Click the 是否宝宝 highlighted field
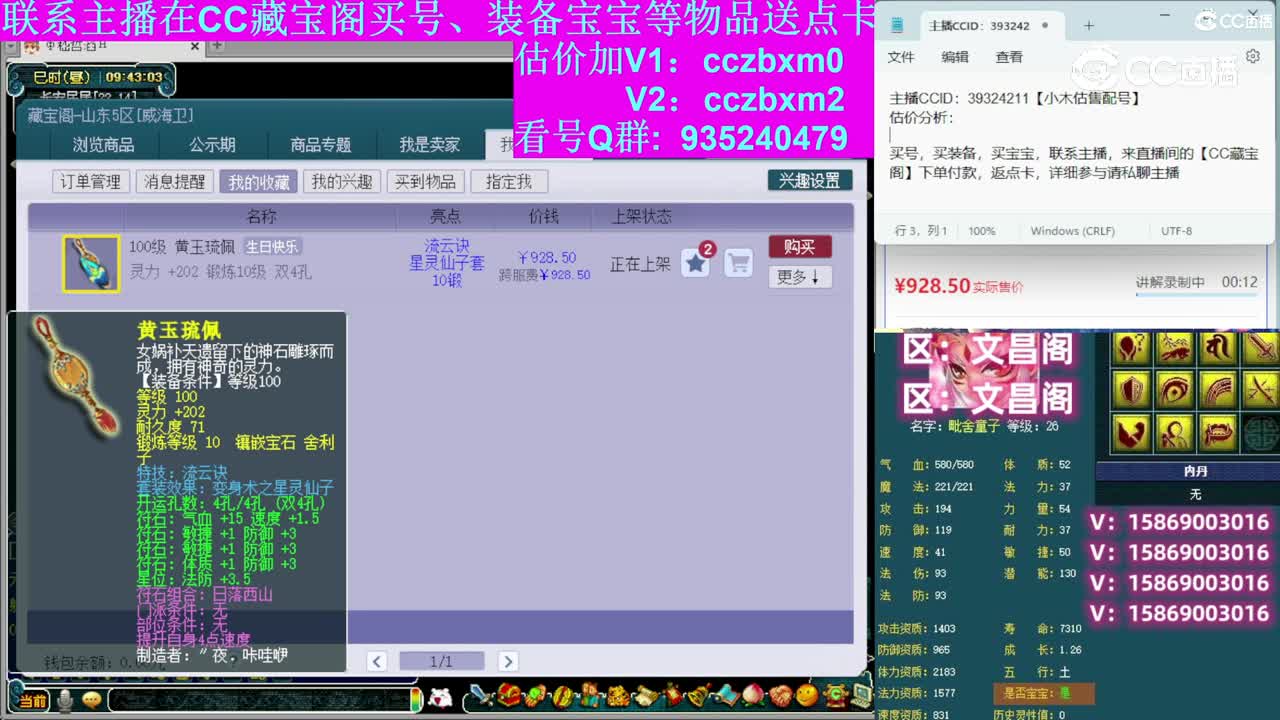Image resolution: width=1280 pixels, height=720 pixels. point(1044,693)
